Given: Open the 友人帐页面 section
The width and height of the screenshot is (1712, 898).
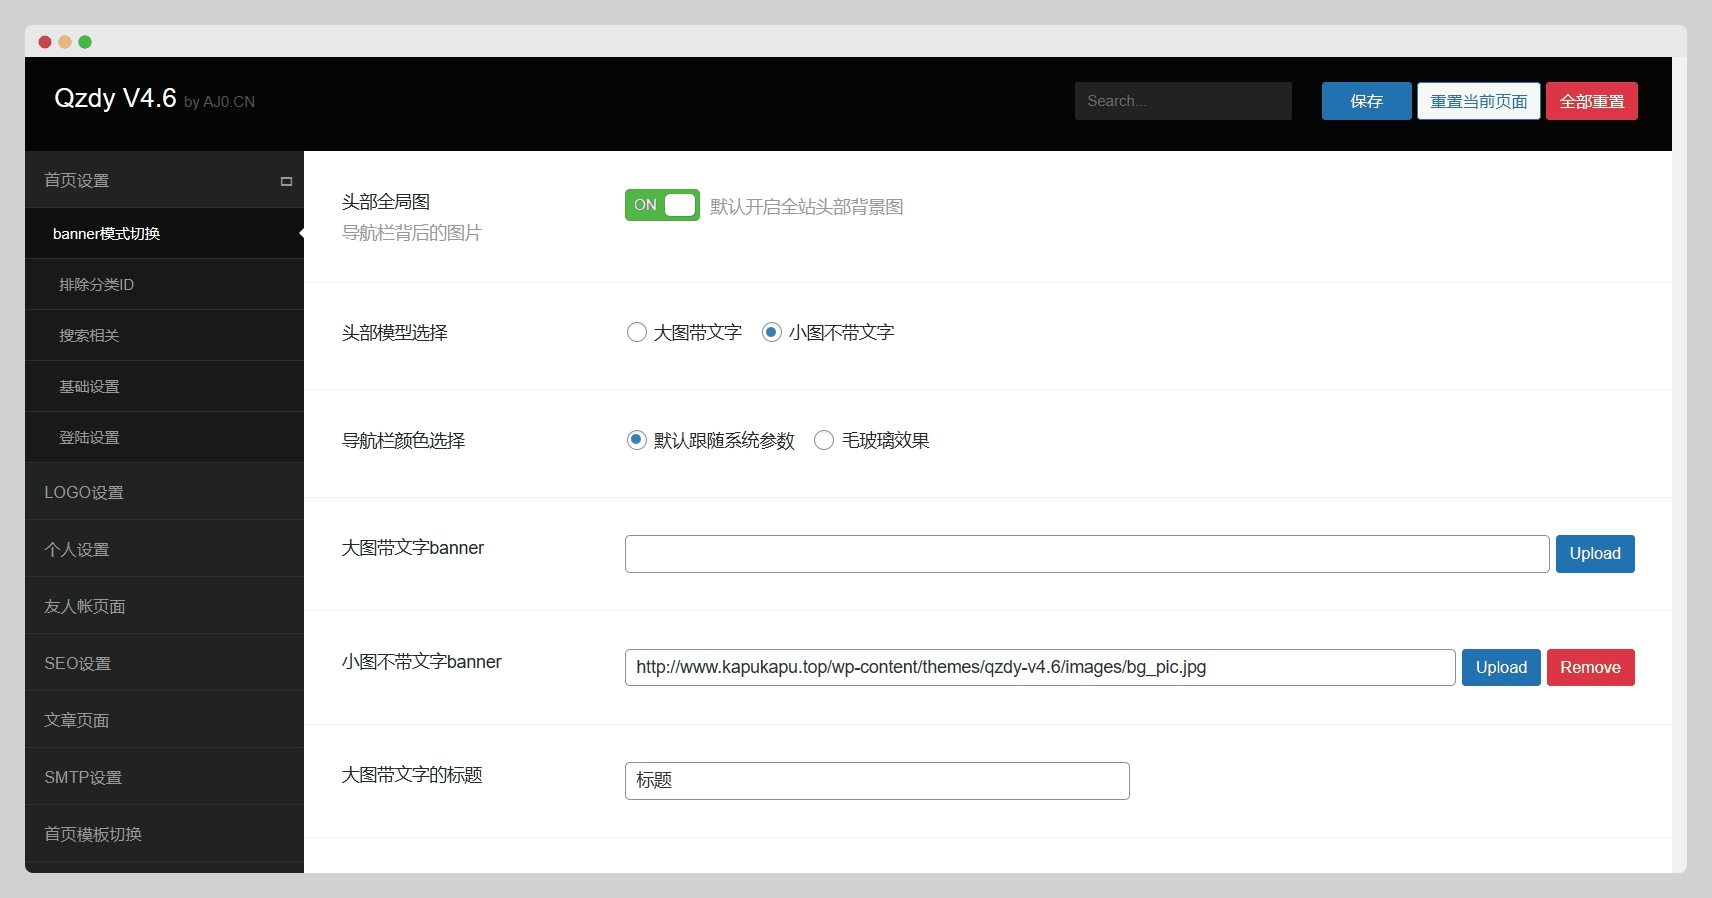Looking at the screenshot, I should click(164, 606).
